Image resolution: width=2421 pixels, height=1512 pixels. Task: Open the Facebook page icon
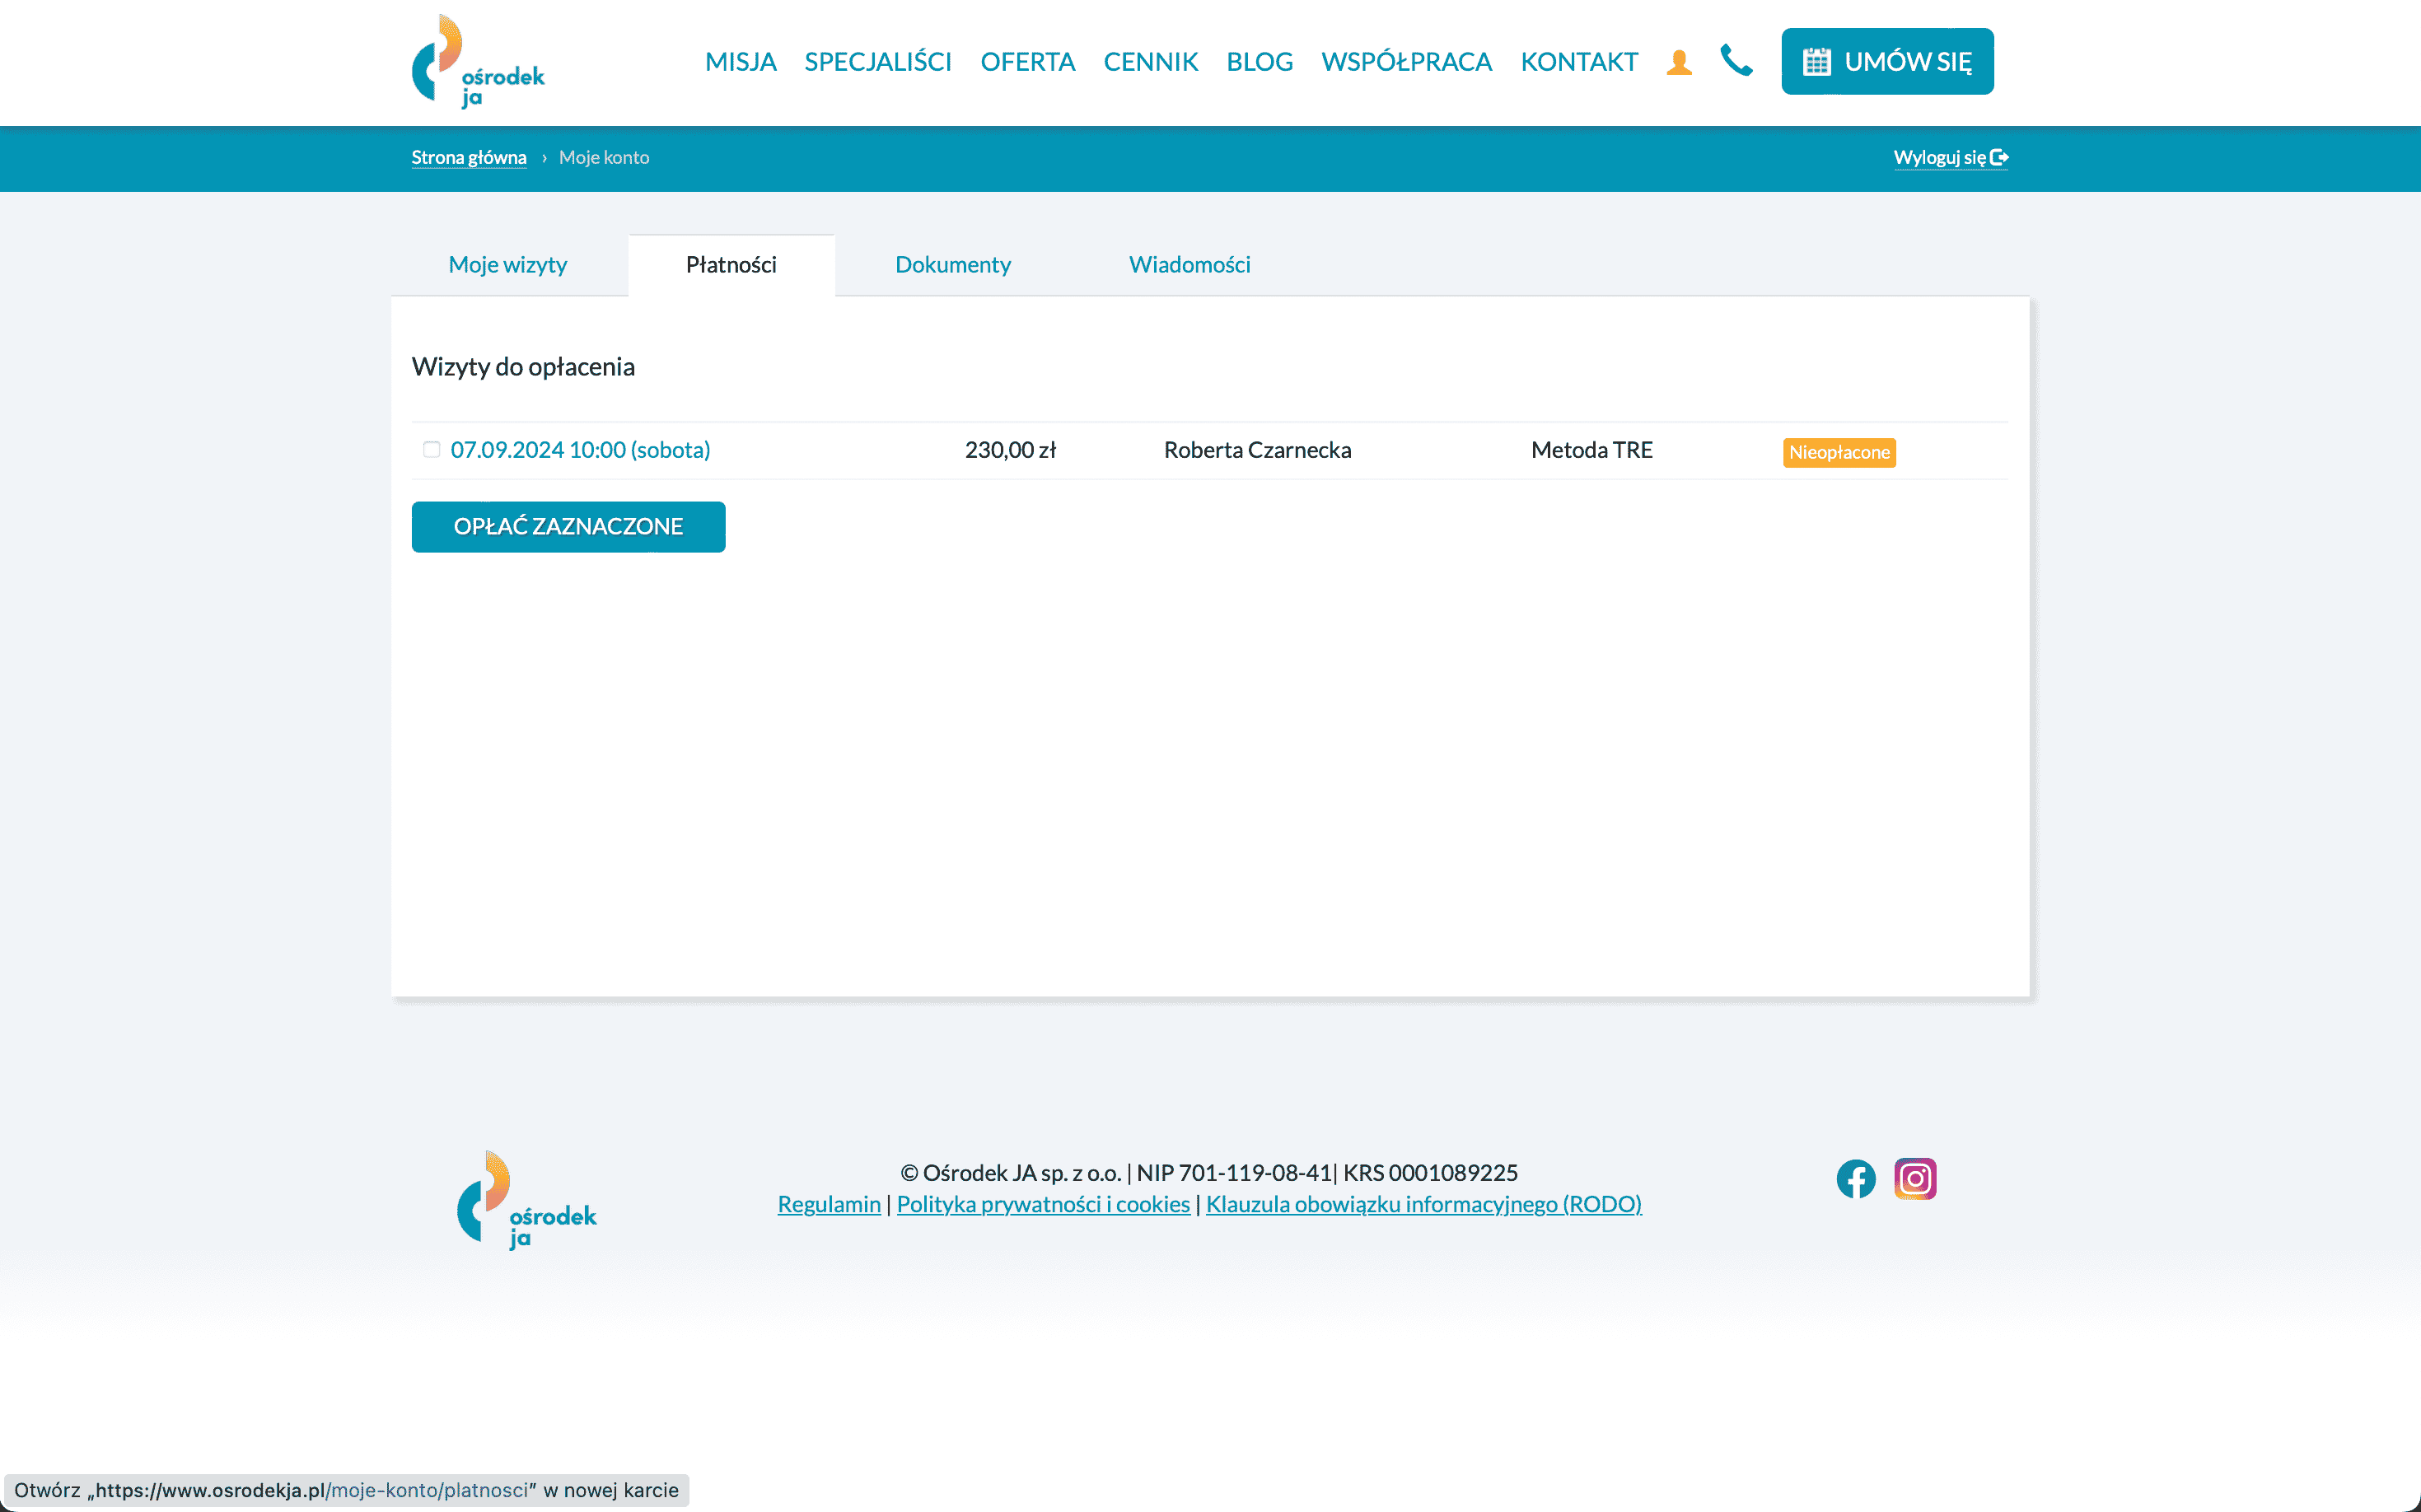(x=1856, y=1179)
